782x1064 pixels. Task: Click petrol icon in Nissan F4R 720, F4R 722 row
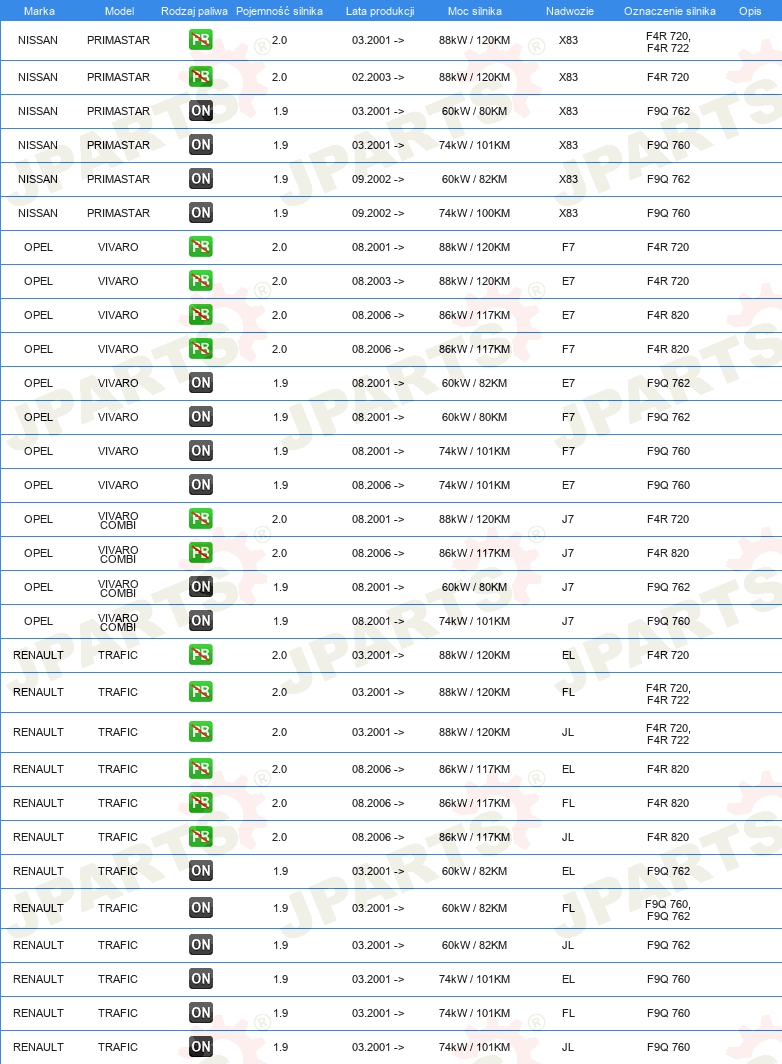point(200,40)
